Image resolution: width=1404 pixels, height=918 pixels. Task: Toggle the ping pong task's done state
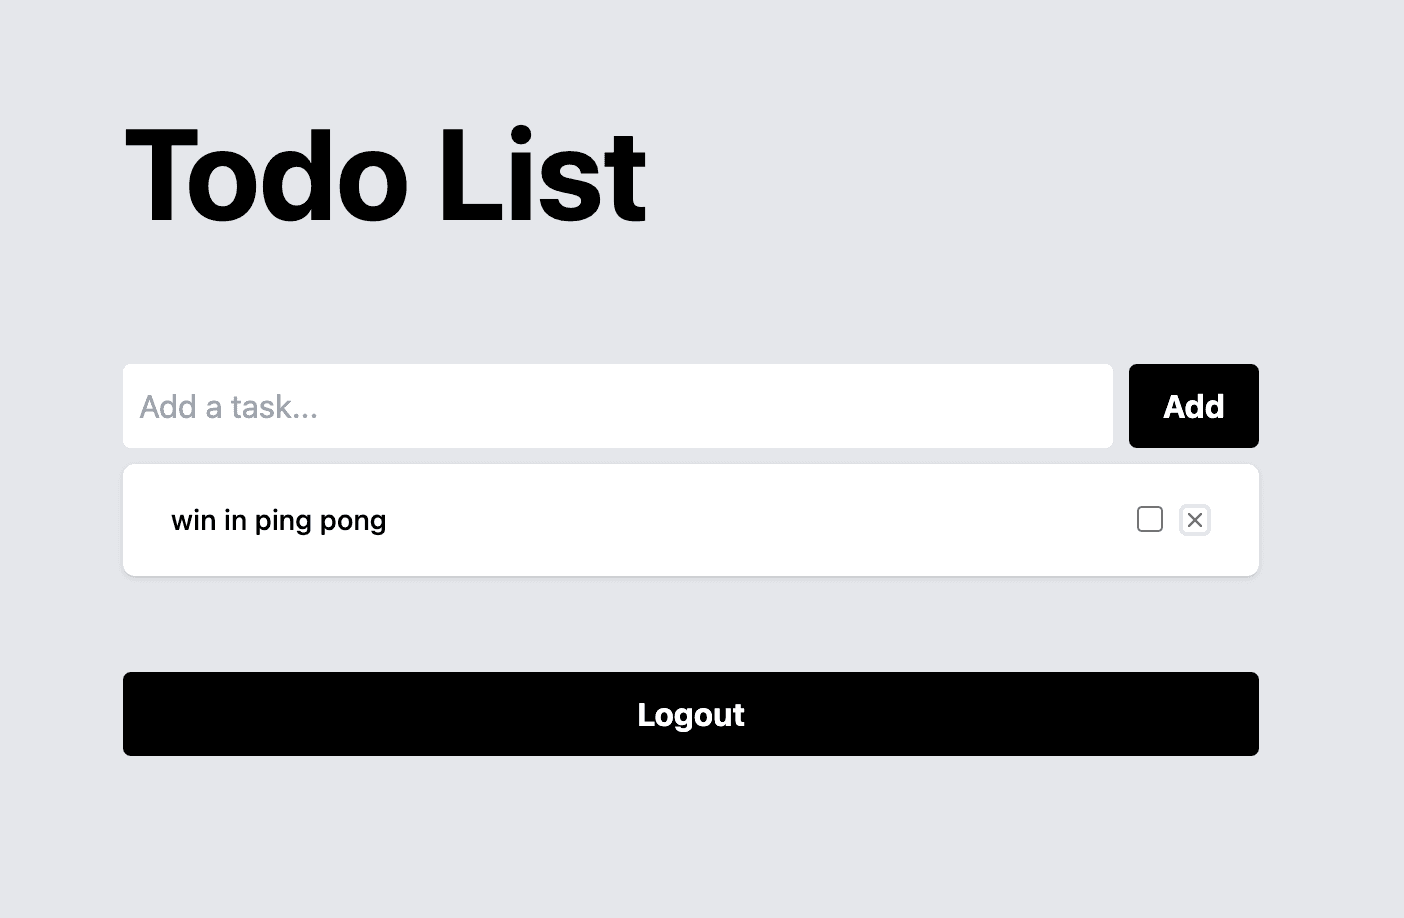pyautogui.click(x=1150, y=519)
